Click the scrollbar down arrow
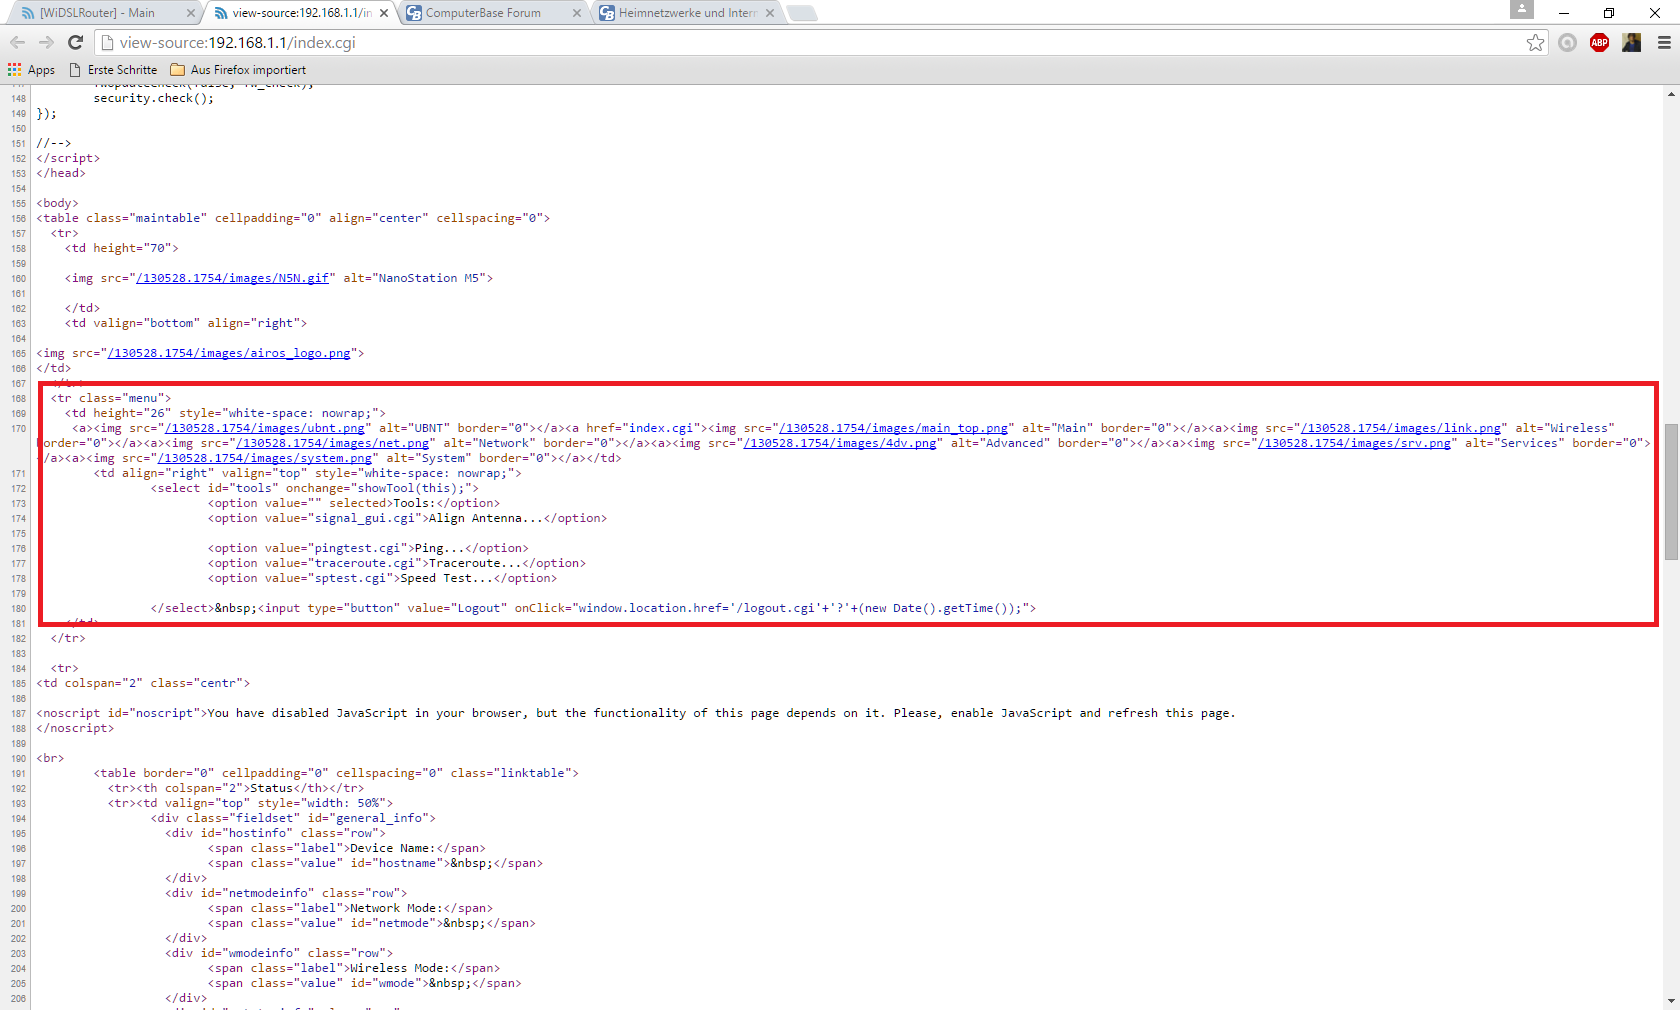This screenshot has height=1010, width=1680. tap(1671, 1002)
